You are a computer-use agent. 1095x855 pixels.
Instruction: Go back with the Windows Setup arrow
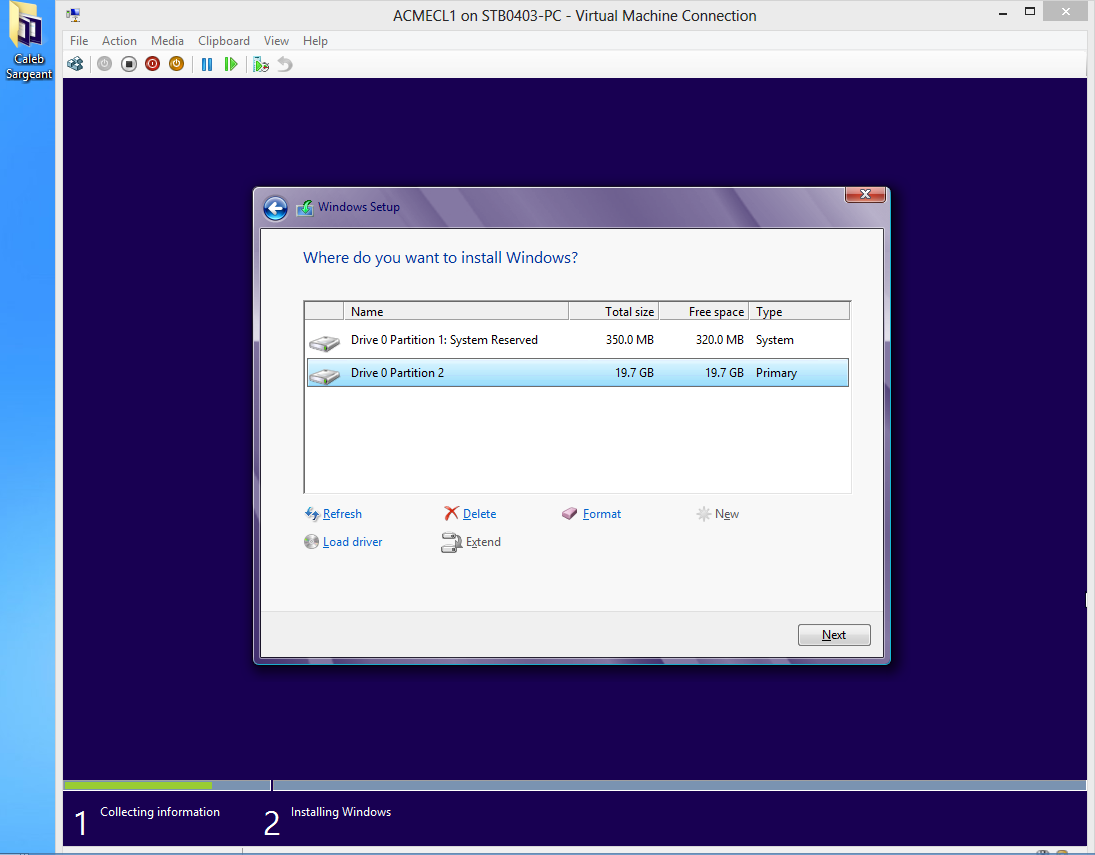(275, 208)
